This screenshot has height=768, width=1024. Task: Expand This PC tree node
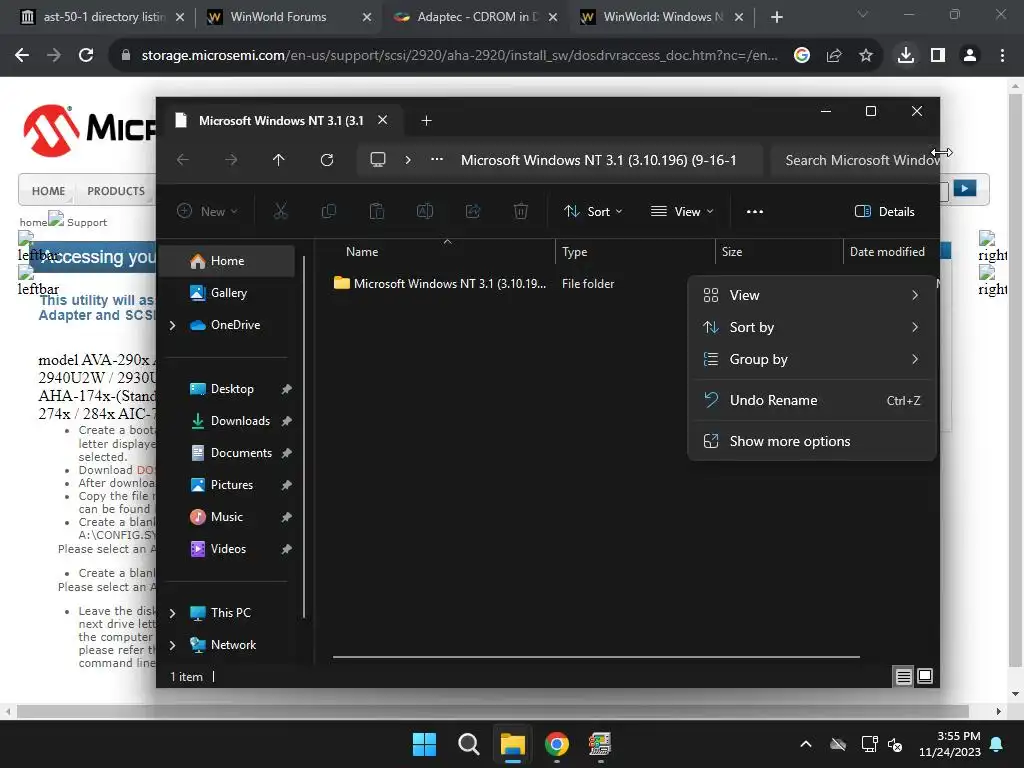pyautogui.click(x=172, y=613)
